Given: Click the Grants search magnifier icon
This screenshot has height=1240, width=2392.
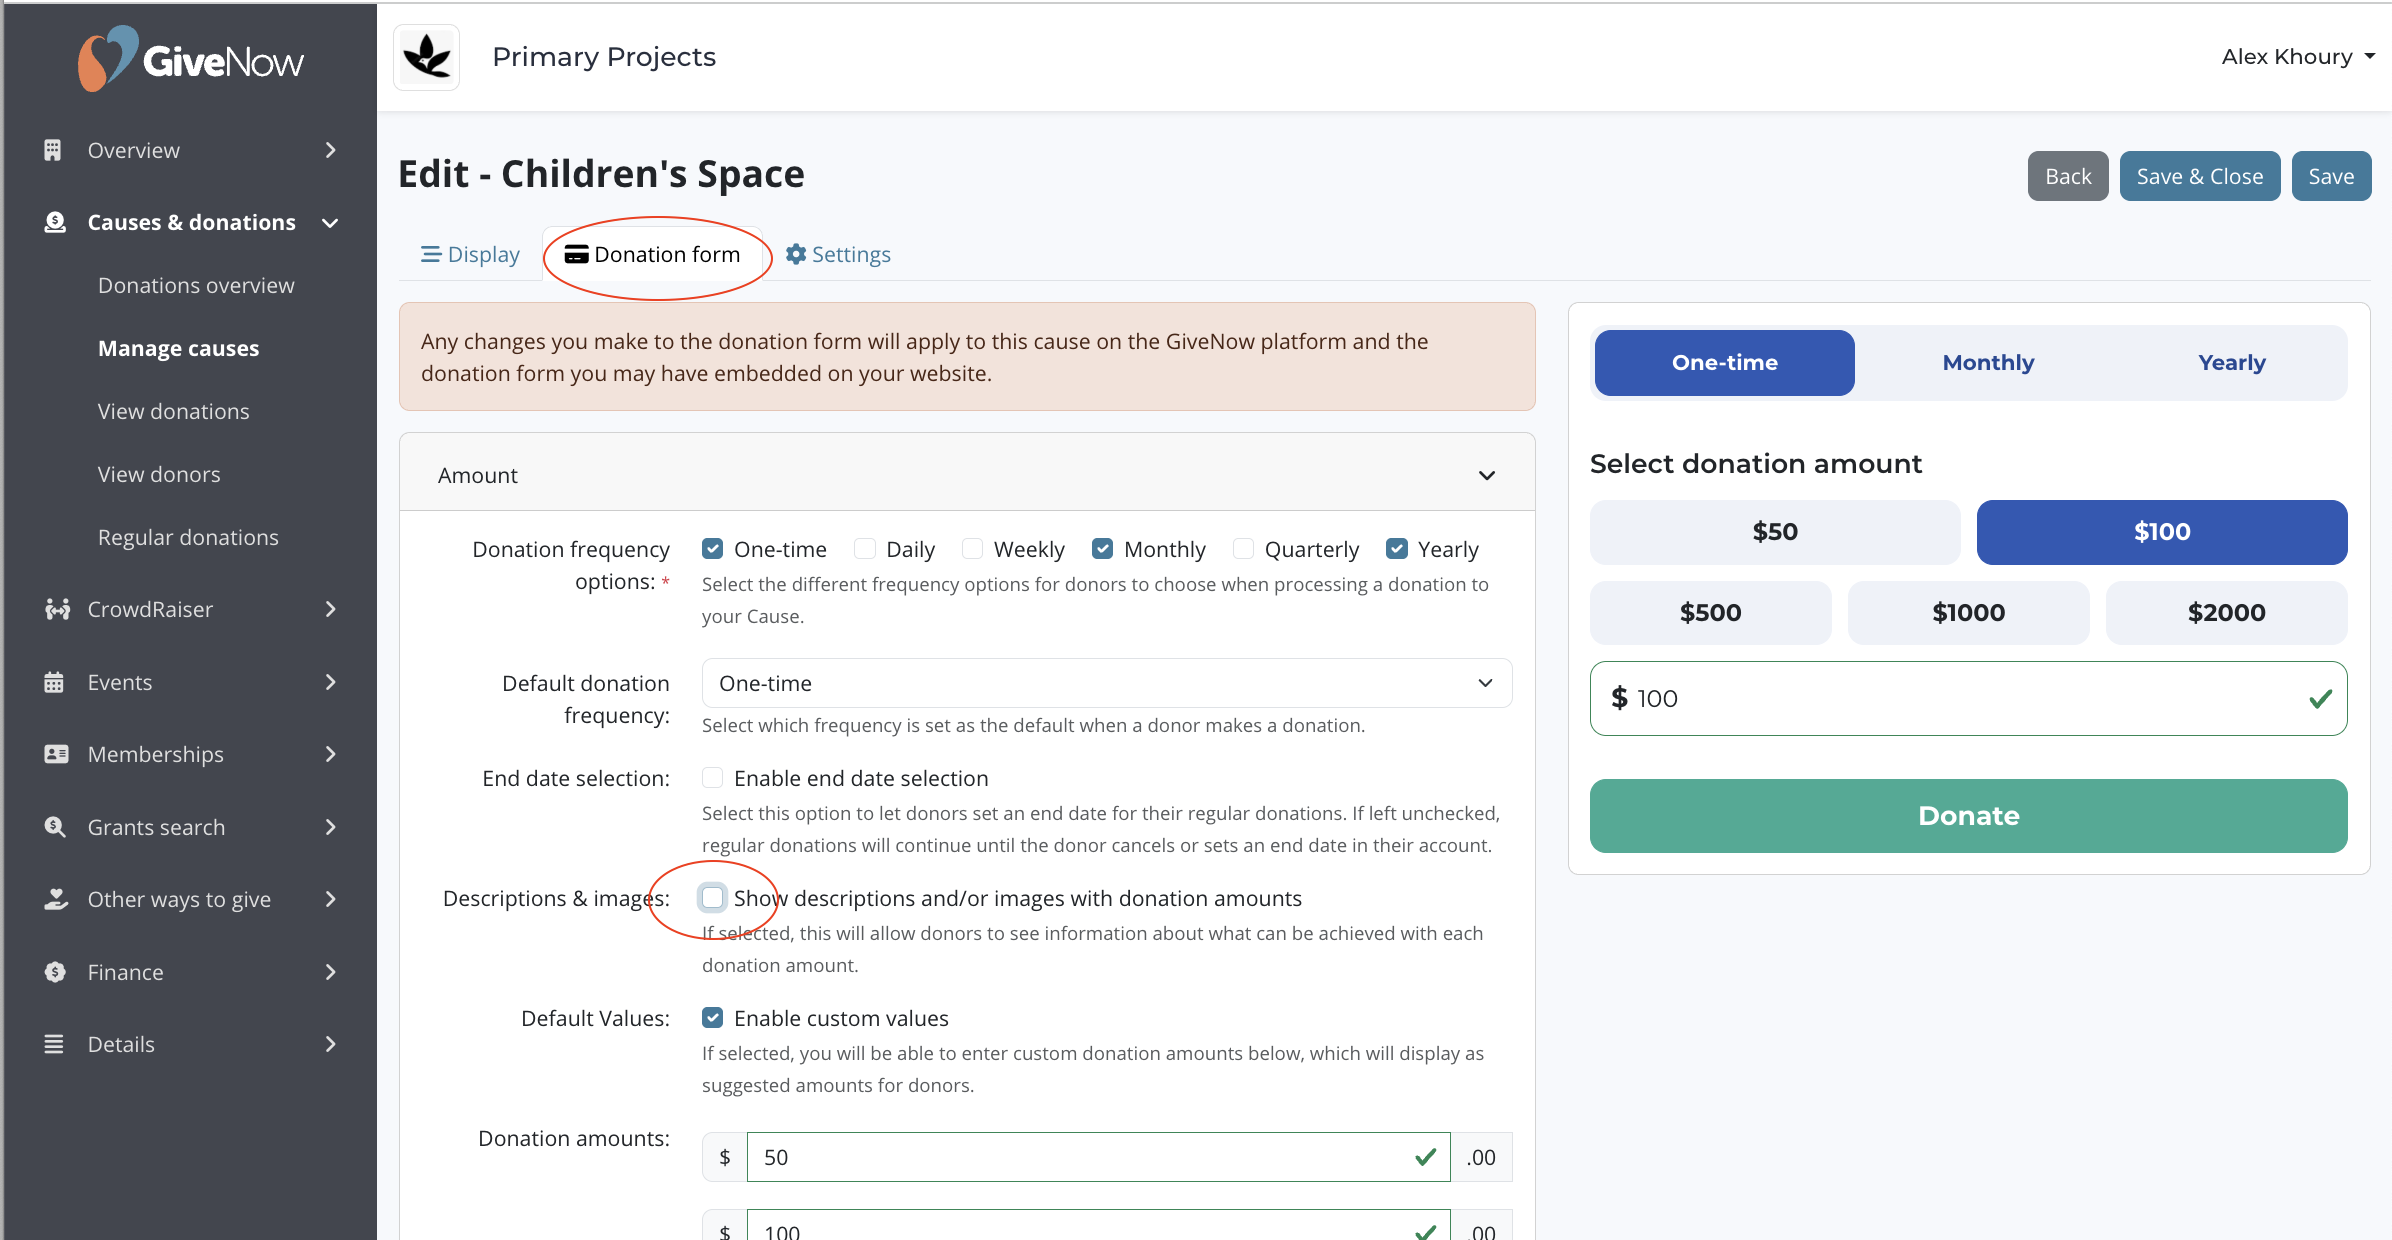Looking at the screenshot, I should (55, 827).
